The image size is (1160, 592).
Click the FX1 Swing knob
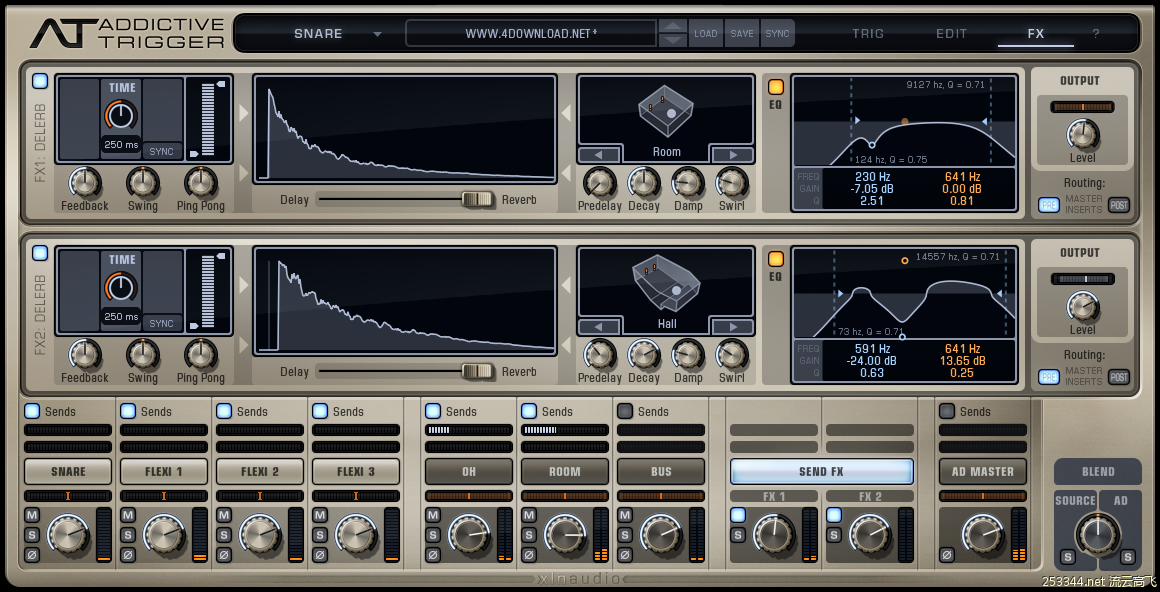coord(143,182)
